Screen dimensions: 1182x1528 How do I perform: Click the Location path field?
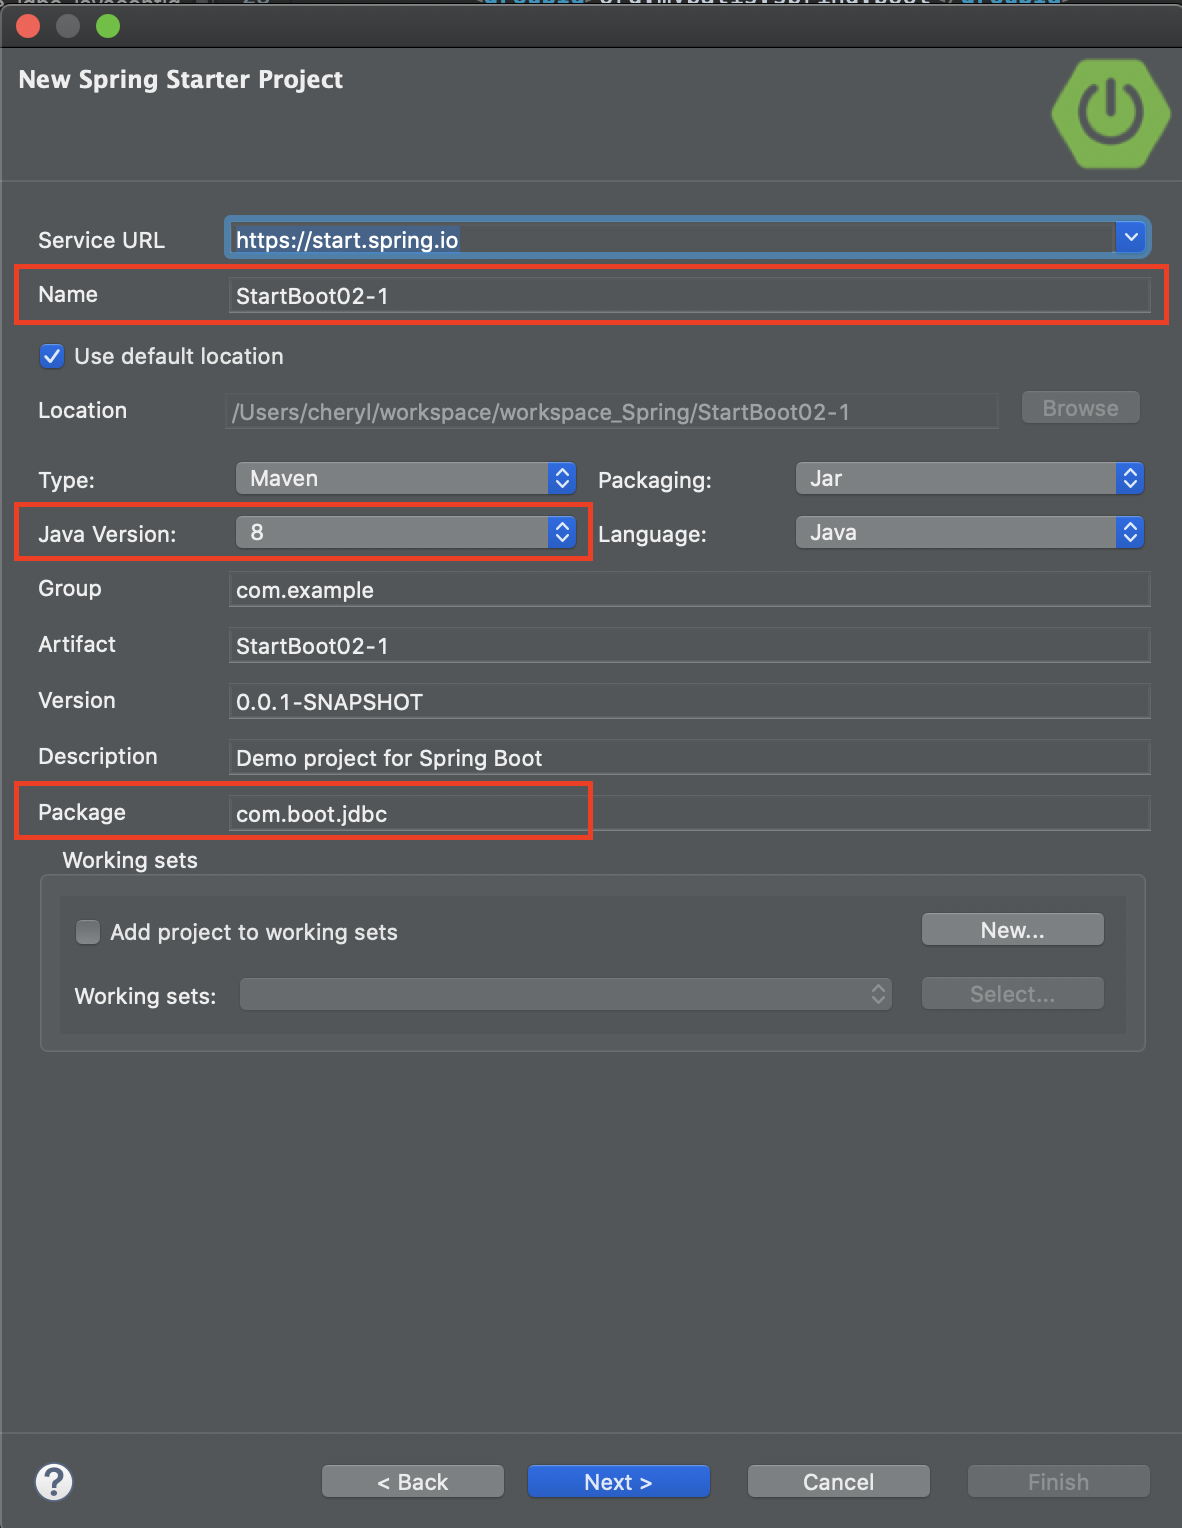pos(613,411)
